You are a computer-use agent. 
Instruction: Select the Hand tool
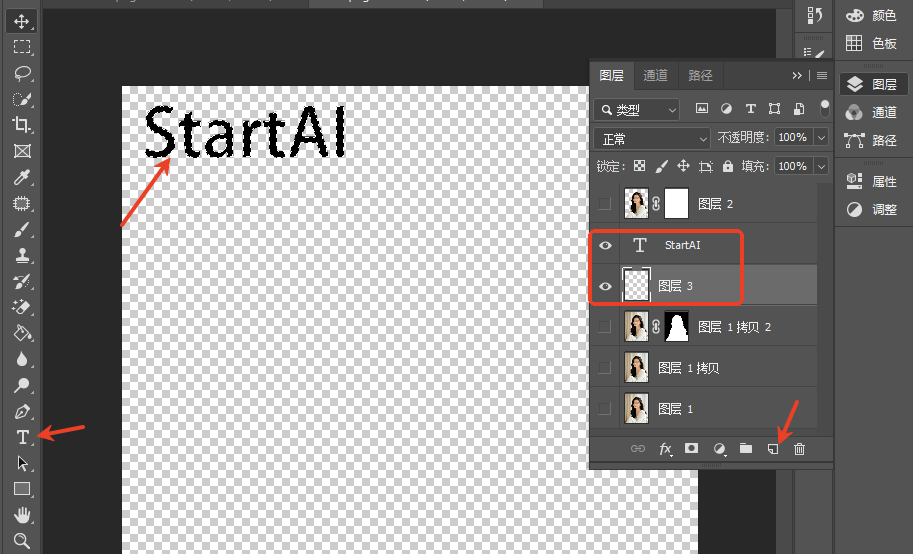tap(22, 515)
